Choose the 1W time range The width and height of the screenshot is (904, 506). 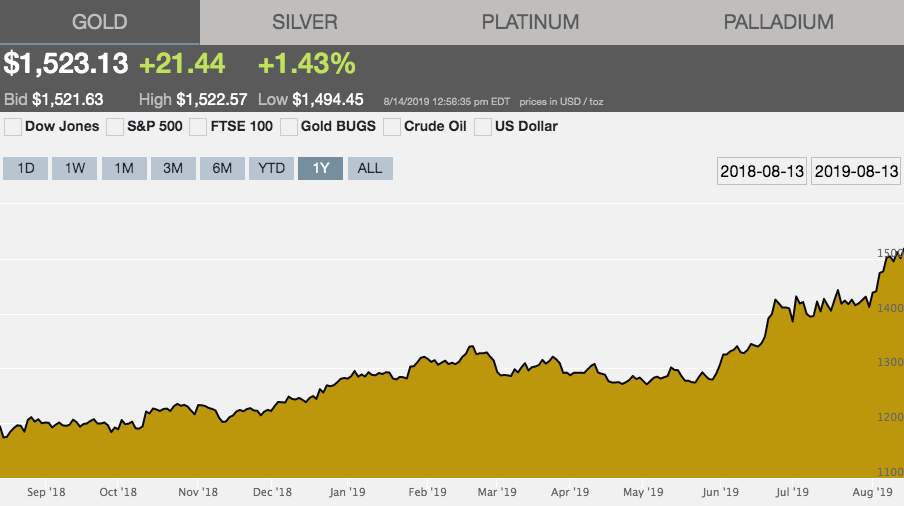point(75,168)
